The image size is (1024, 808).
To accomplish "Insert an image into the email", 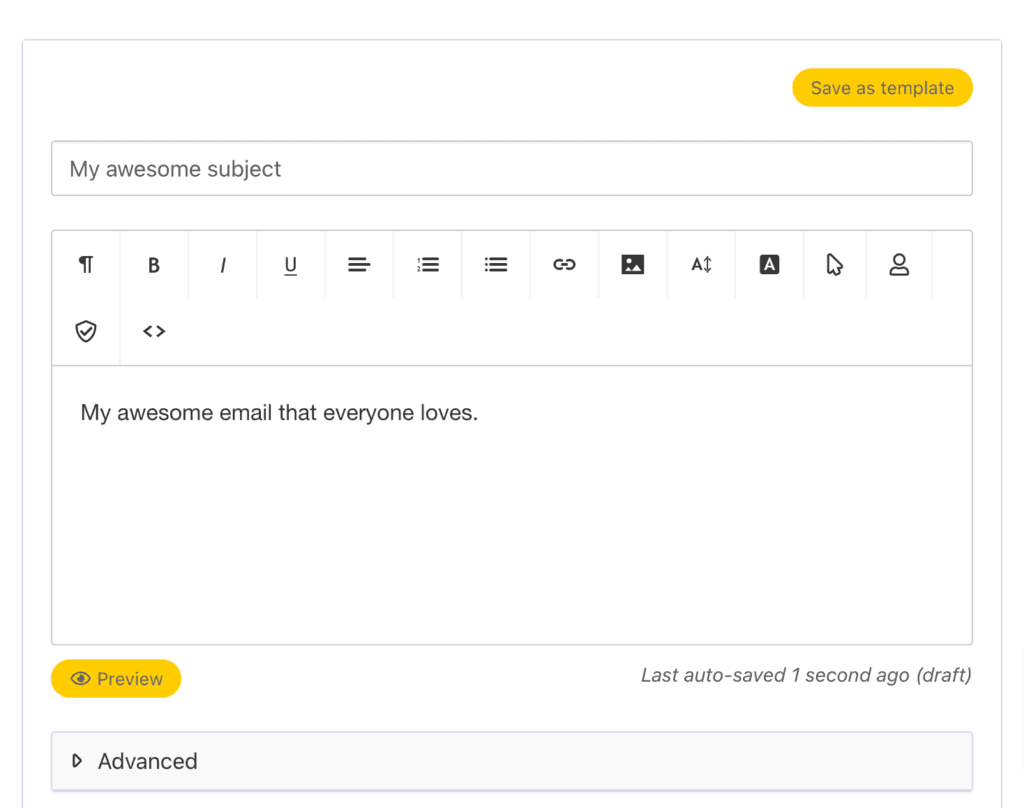I will click(x=632, y=265).
